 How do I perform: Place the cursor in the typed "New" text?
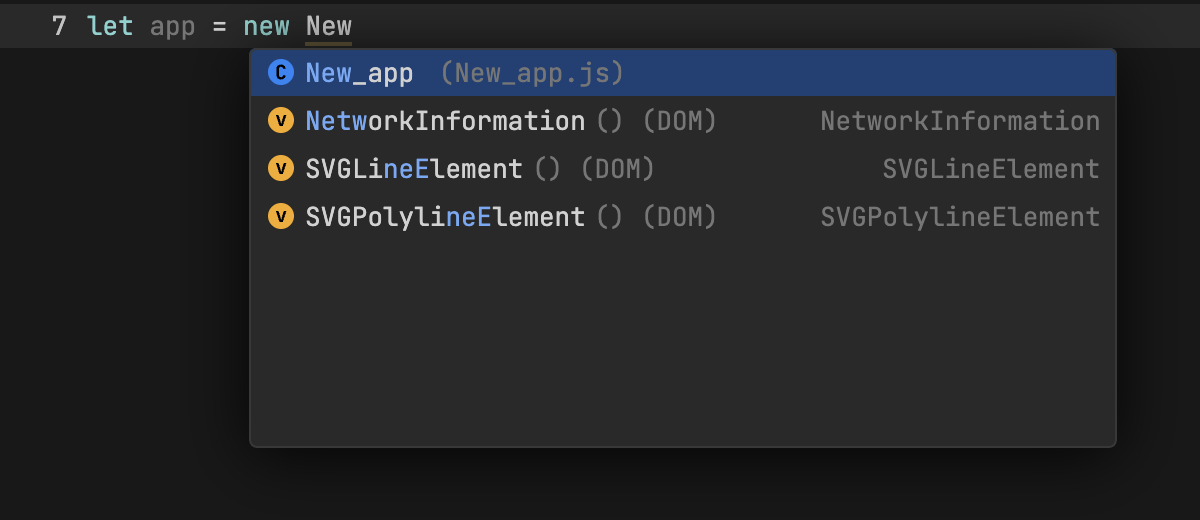[329, 26]
